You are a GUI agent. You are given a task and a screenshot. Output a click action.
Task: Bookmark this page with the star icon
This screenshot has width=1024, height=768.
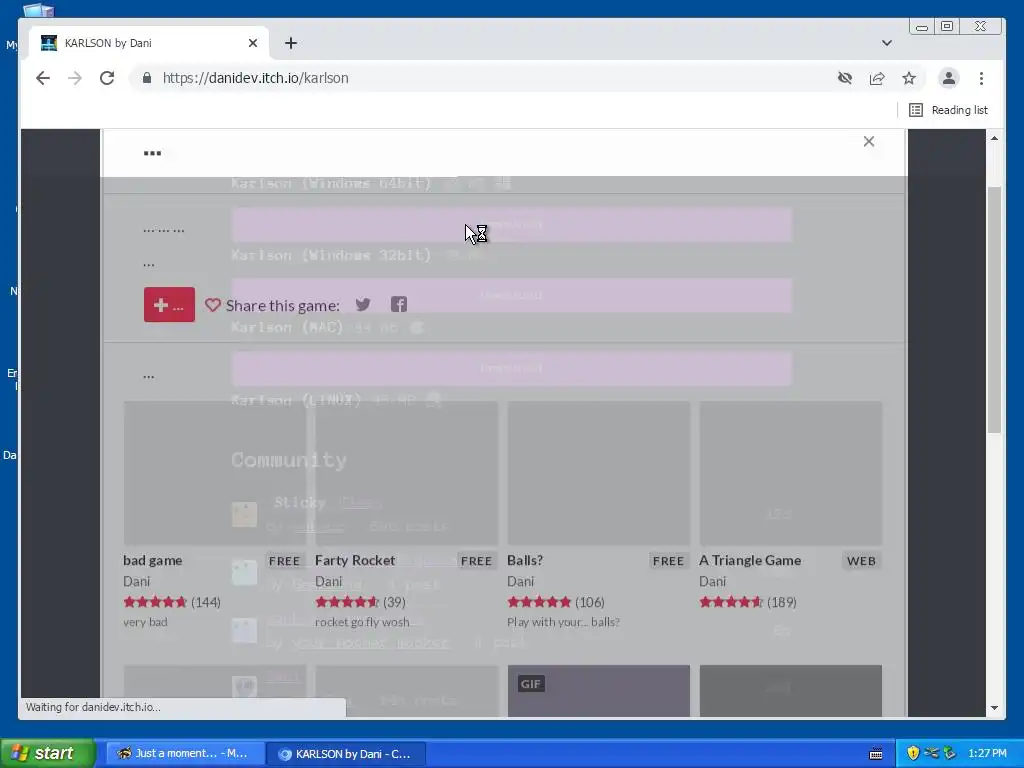coord(909,78)
